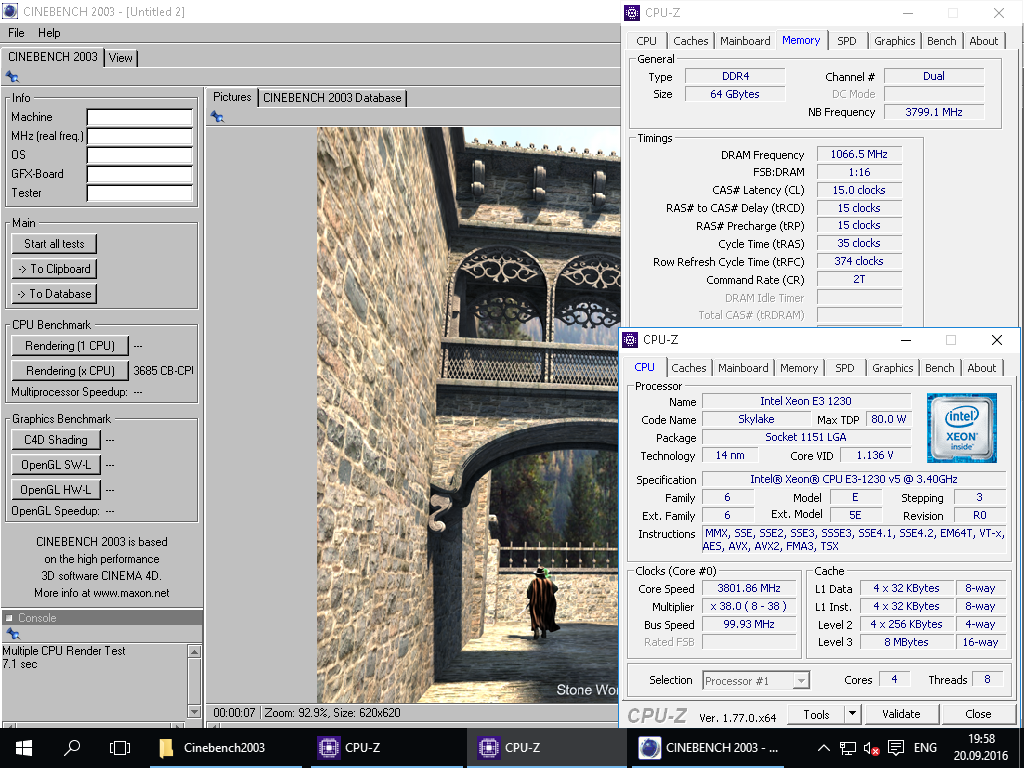Click the ENG language indicator
This screenshot has height=768, width=1024.
click(925, 748)
